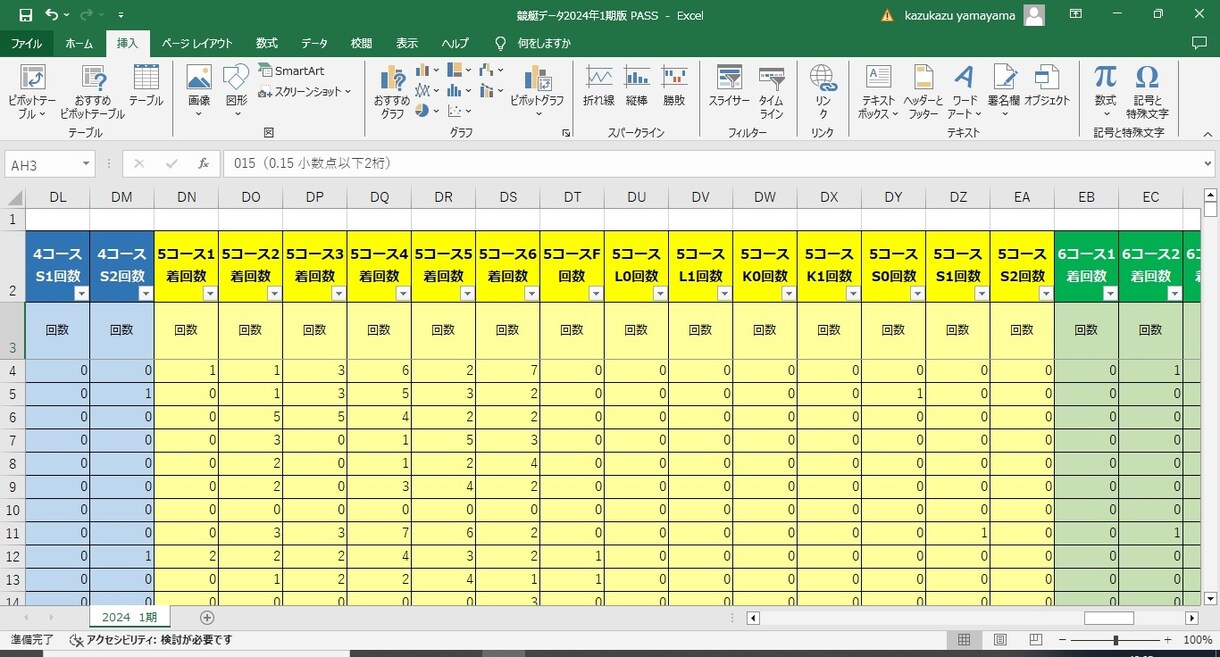
Task: Add a 縦棒 column sparkline
Action: pyautogui.click(x=637, y=86)
